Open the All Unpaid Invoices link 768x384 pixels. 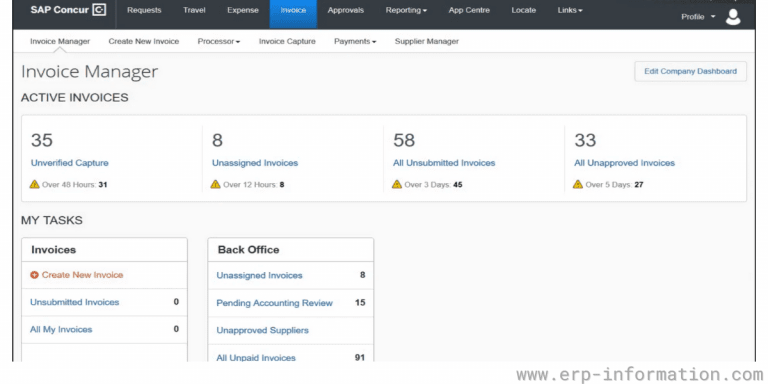tap(256, 358)
